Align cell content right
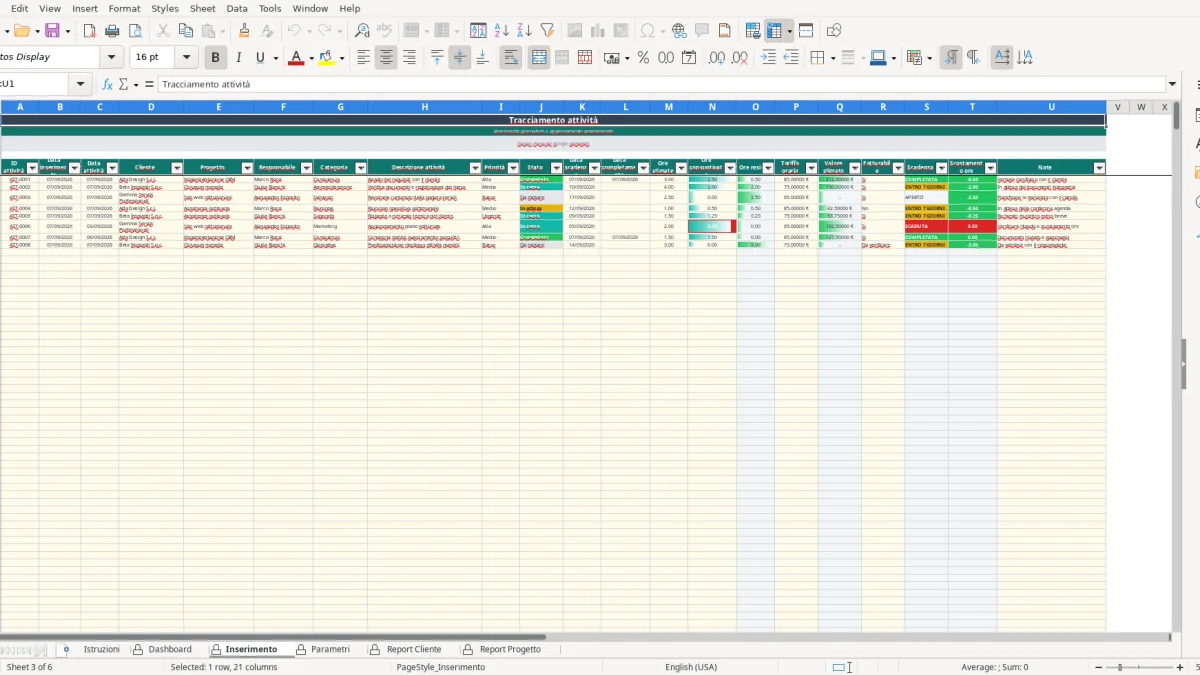 [409, 58]
